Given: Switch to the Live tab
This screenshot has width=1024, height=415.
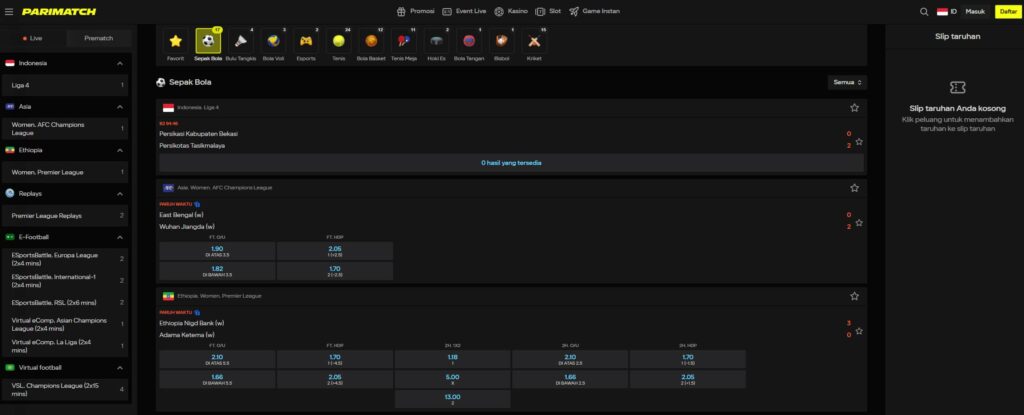Looking at the screenshot, I should (34, 39).
